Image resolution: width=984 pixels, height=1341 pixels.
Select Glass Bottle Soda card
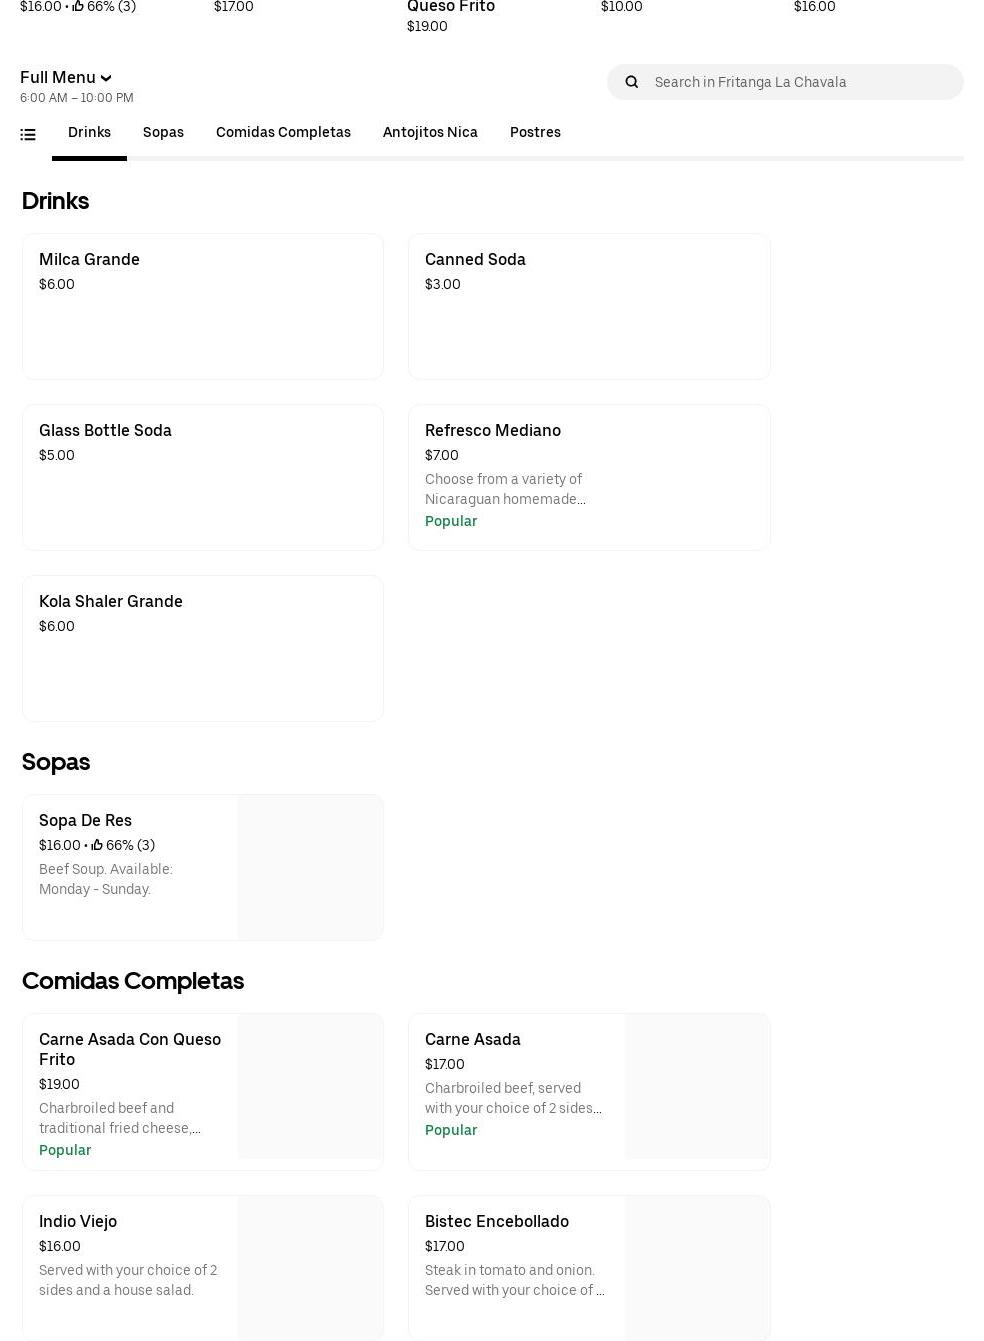tap(202, 477)
